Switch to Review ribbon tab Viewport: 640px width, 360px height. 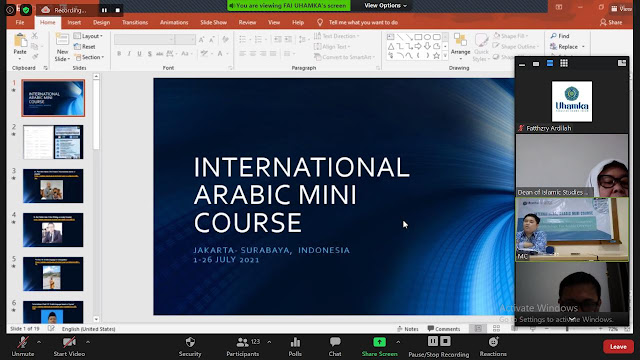[x=247, y=22]
